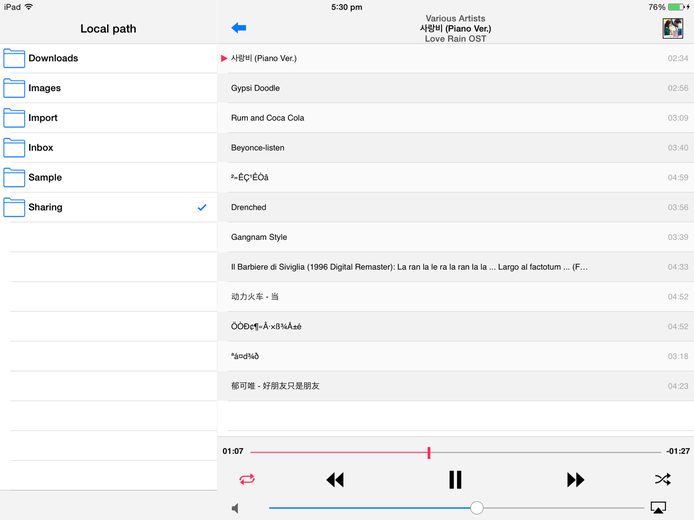The image size is (694, 520).
Task: Click the Sample folder icon
Action: click(14, 177)
